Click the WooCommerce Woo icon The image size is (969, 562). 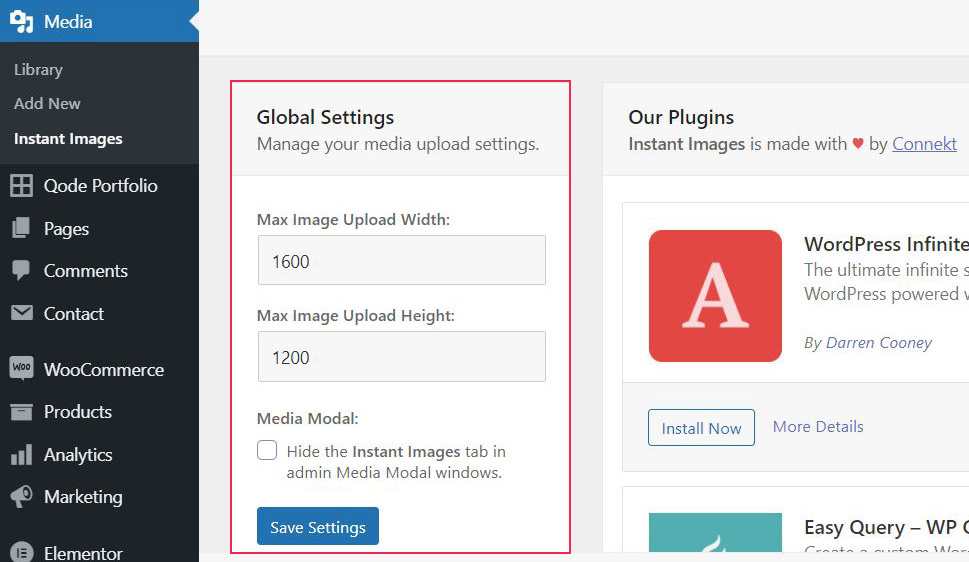click(22, 368)
